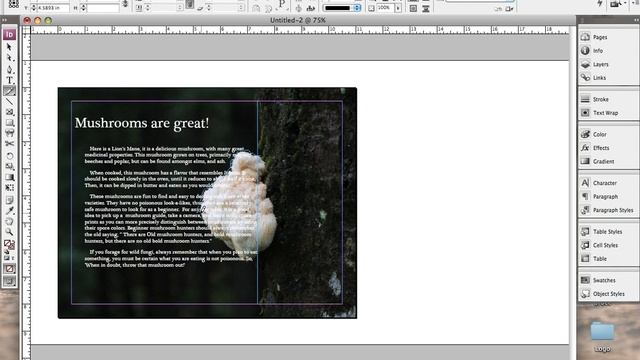Click the 'Mushrooms are great!' headline
This screenshot has width=640, height=360.
[x=142, y=123]
